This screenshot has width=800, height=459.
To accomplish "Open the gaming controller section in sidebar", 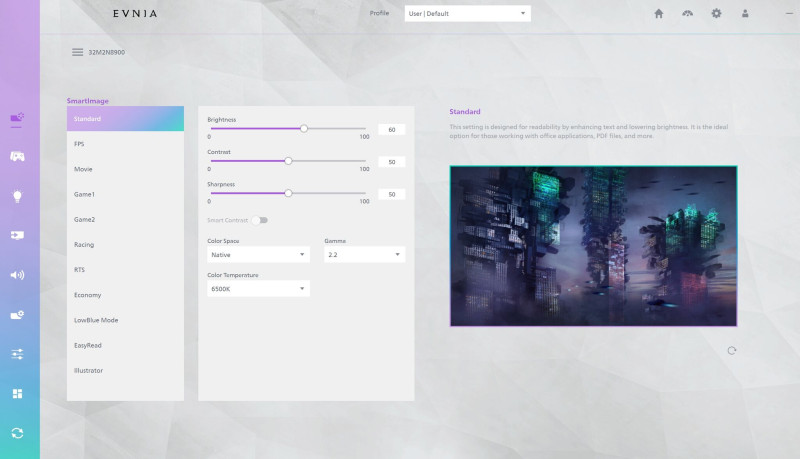I will (x=17, y=157).
